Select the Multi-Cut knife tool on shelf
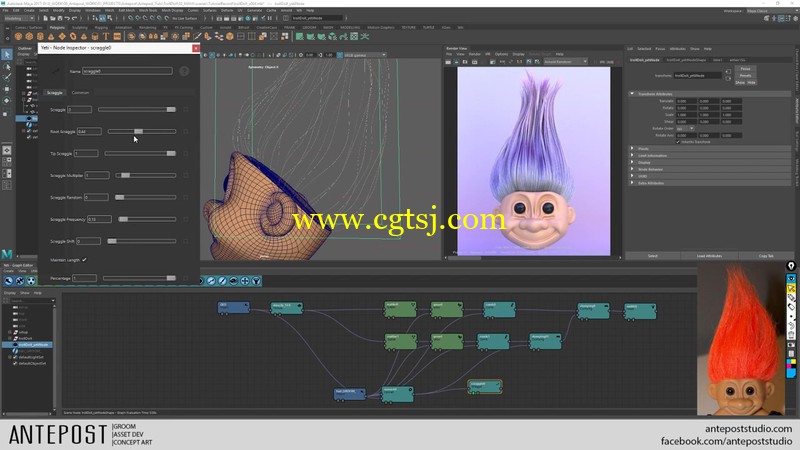800x450 pixels. coord(197,37)
